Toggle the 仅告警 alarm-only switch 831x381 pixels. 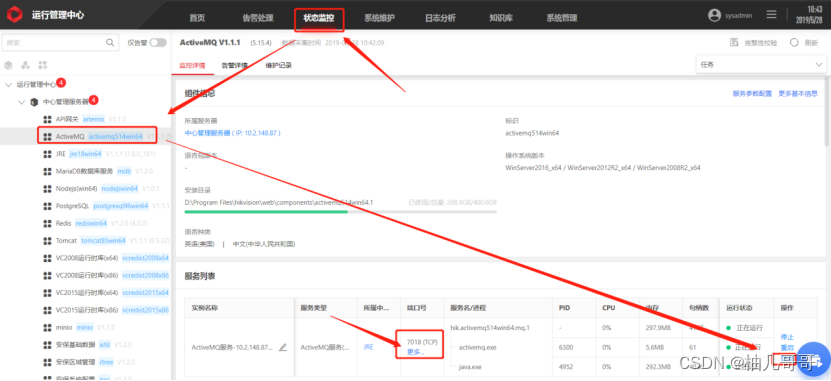click(157, 43)
